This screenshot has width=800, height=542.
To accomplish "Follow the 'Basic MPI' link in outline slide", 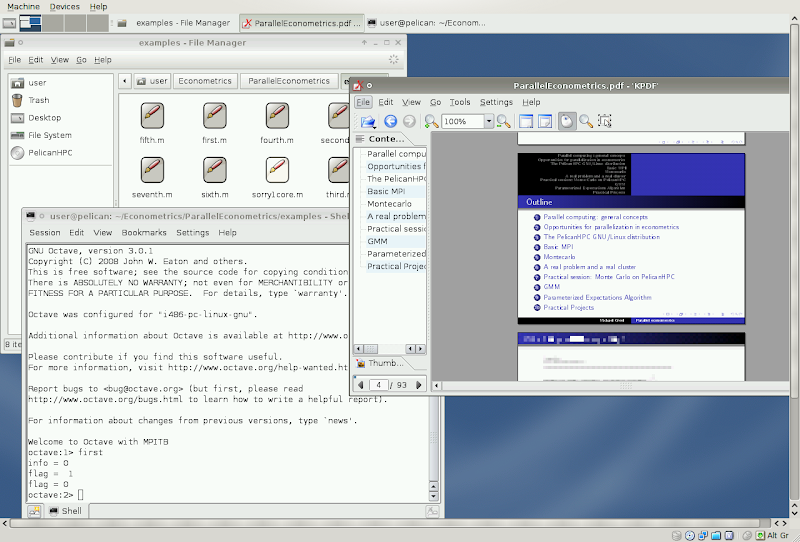I will click(558, 246).
